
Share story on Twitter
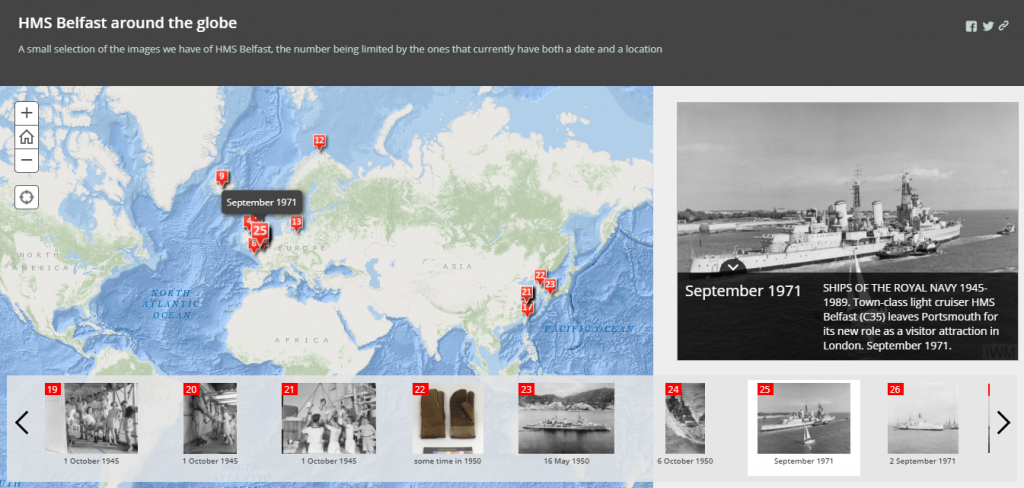988,26
